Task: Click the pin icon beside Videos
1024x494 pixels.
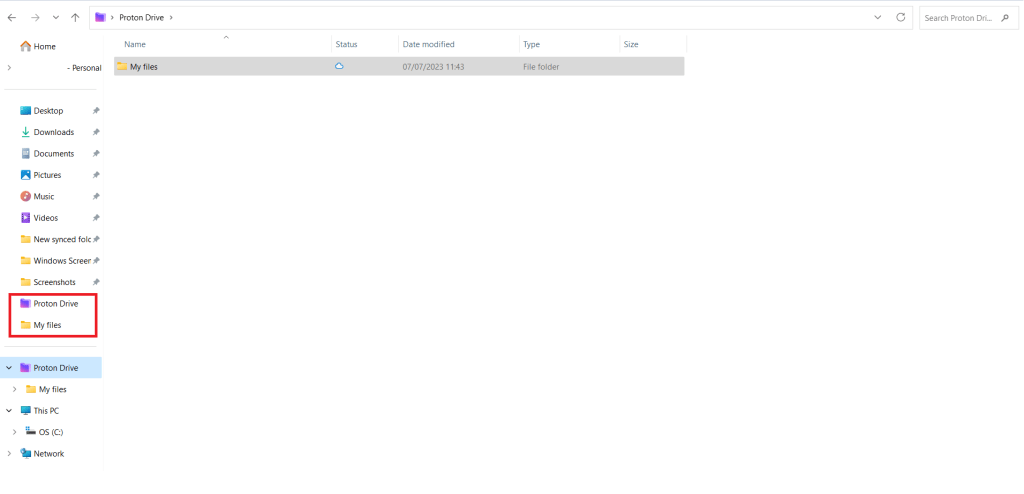Action: (96, 218)
